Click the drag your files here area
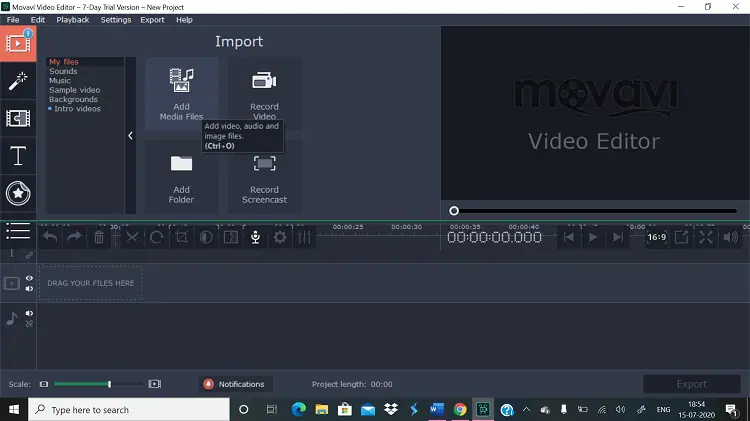This screenshot has height=421, width=750. [91, 283]
